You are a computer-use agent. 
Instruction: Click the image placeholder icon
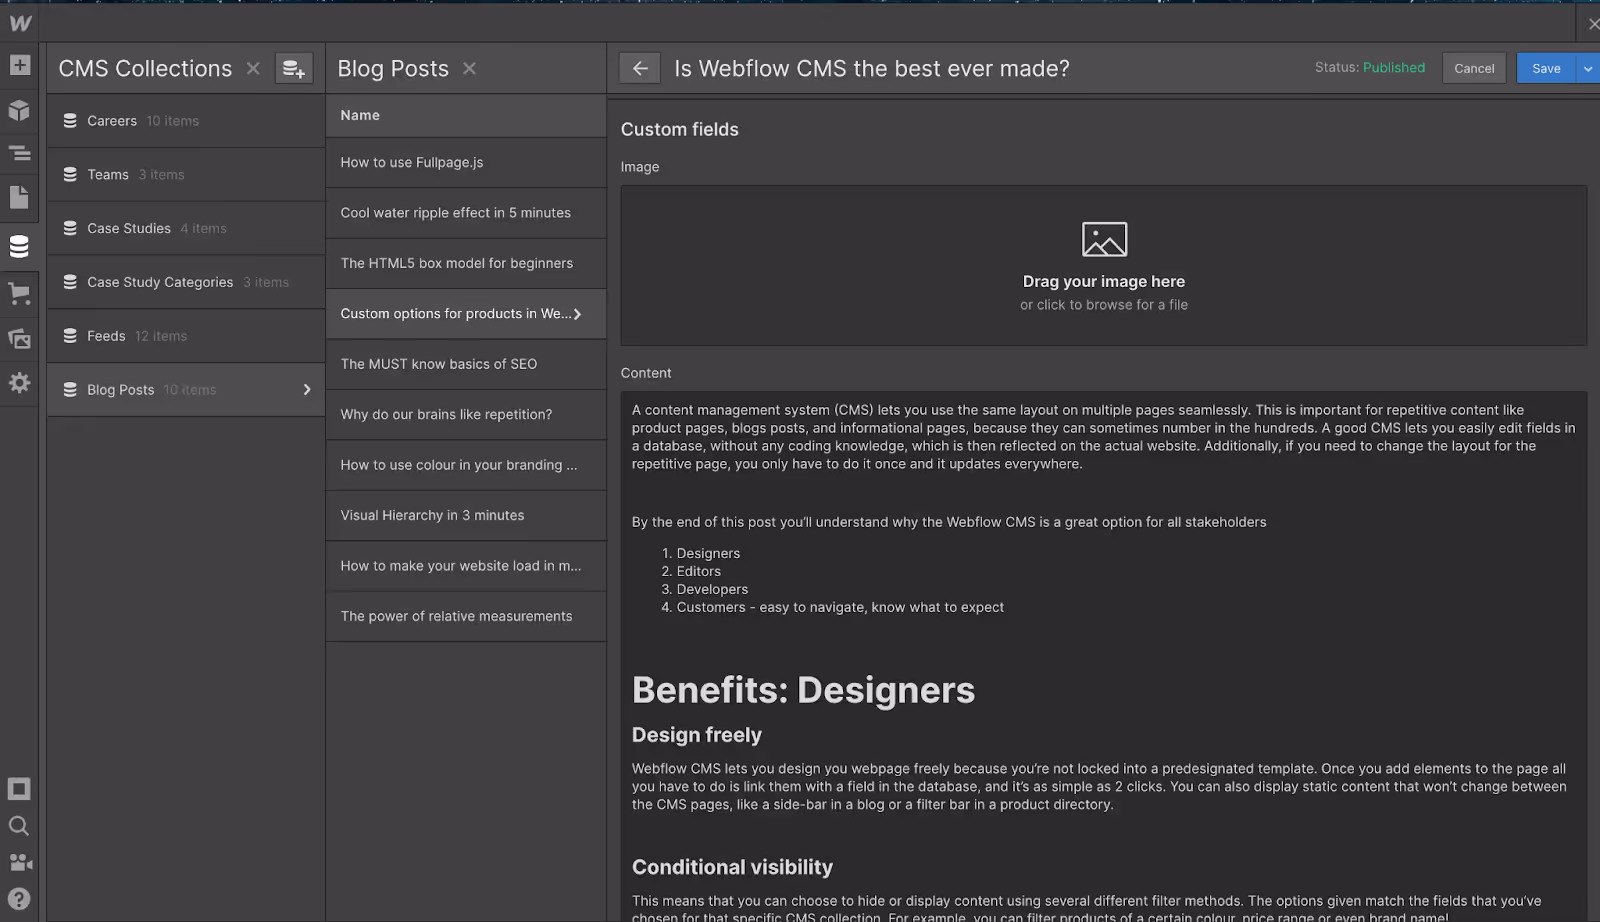[x=1104, y=239]
